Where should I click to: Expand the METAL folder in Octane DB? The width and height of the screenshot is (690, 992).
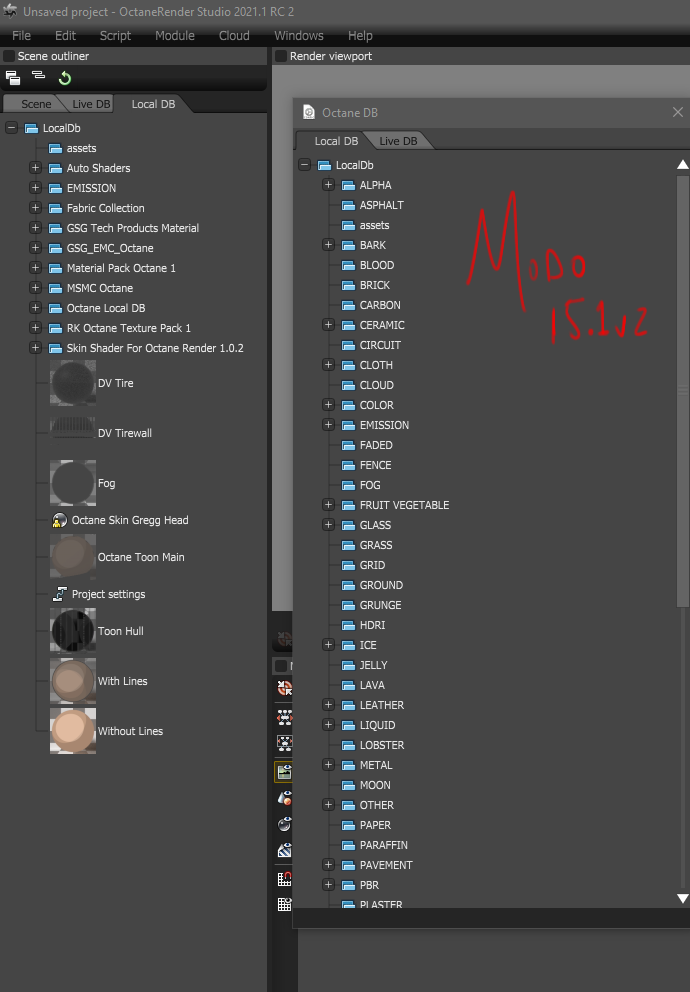coord(328,765)
